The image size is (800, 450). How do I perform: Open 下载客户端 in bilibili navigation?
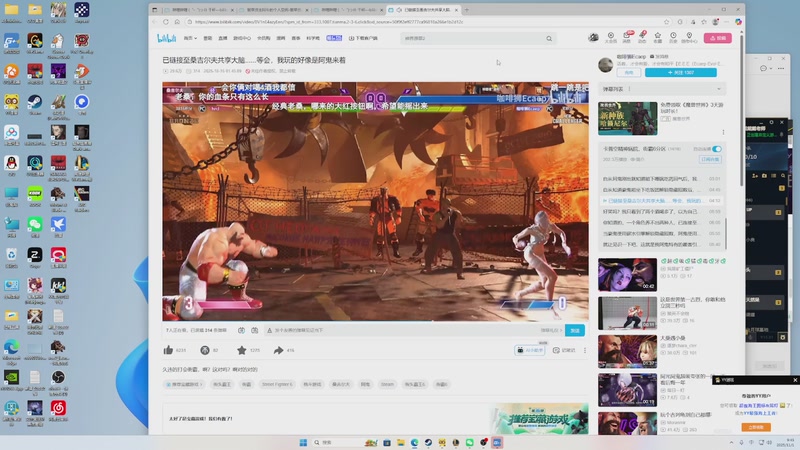coord(363,38)
